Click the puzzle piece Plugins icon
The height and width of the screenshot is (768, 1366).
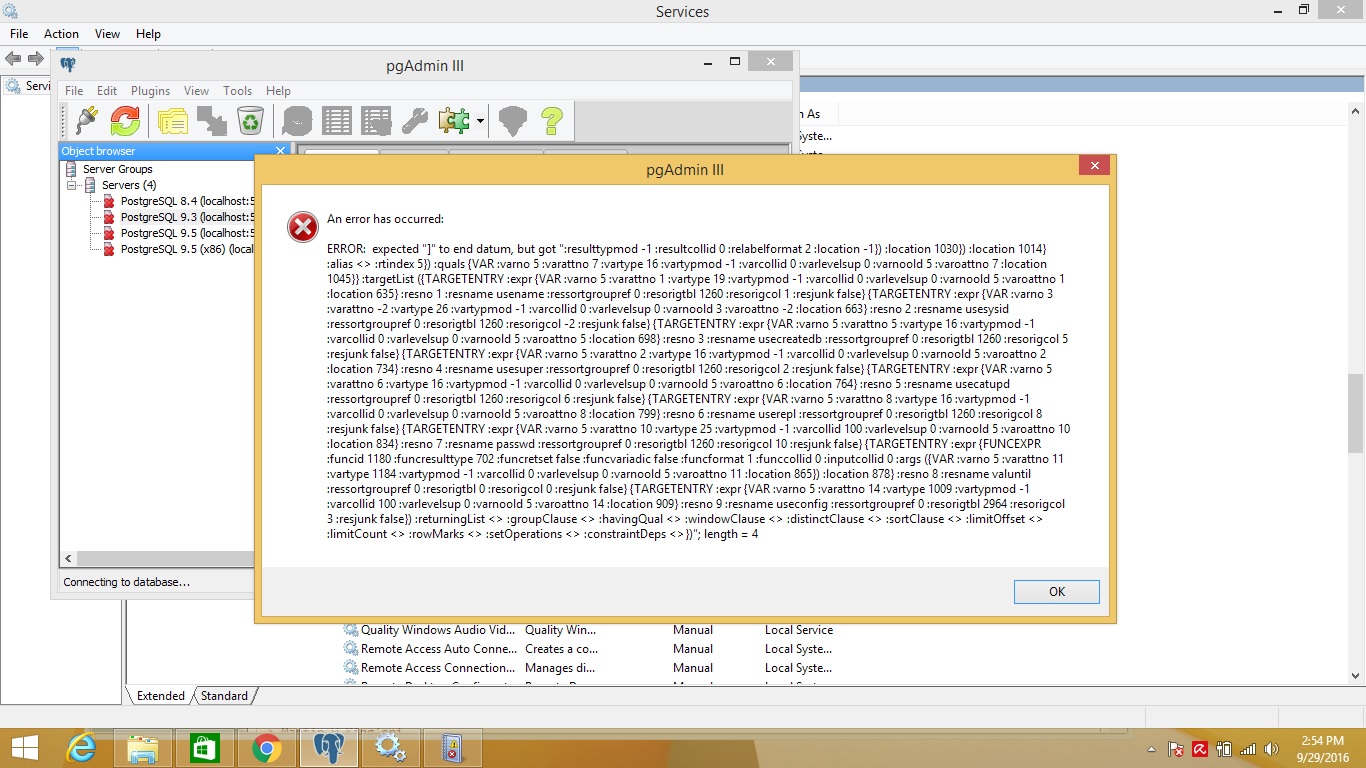click(x=454, y=121)
